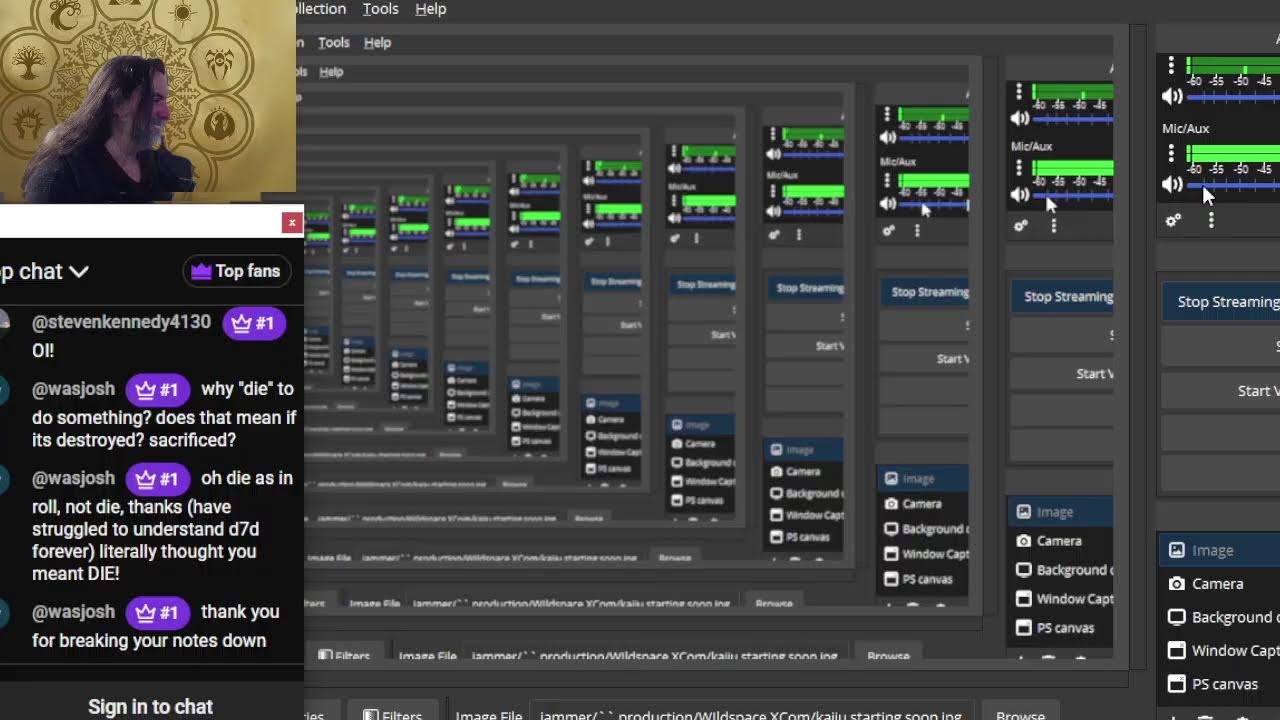The height and width of the screenshot is (720, 1280).
Task: Click Stop Streaming in third-largest nested OBS
Action: pyautogui.click(x=924, y=292)
